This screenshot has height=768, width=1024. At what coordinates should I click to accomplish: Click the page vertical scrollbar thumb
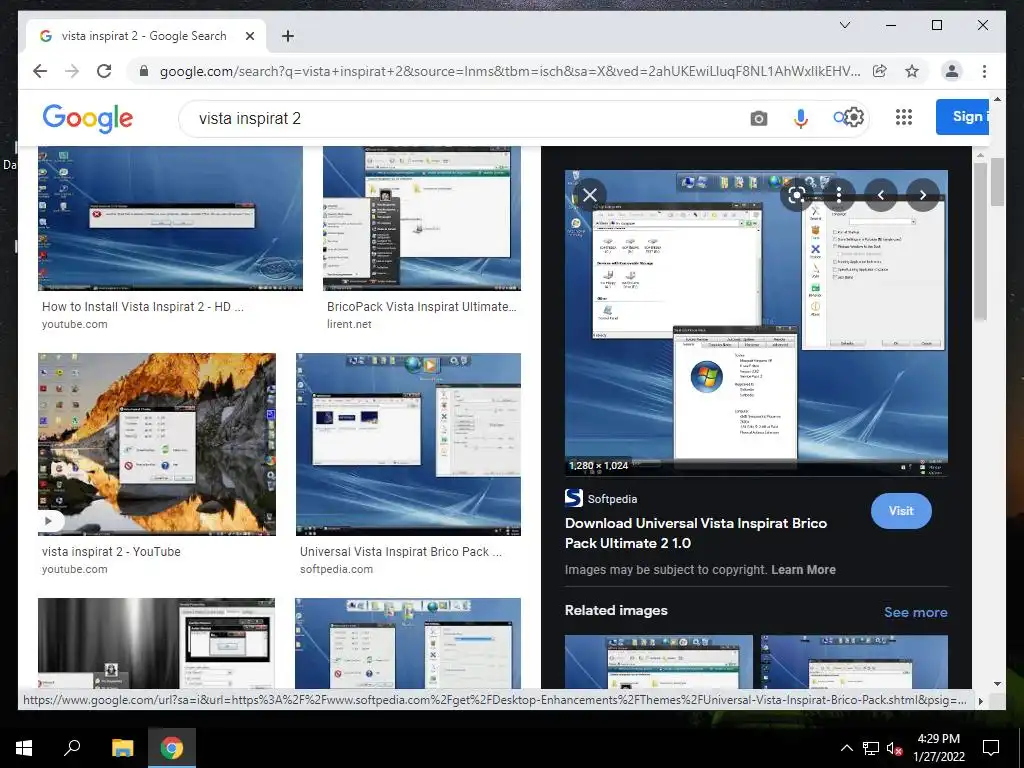(x=997, y=182)
